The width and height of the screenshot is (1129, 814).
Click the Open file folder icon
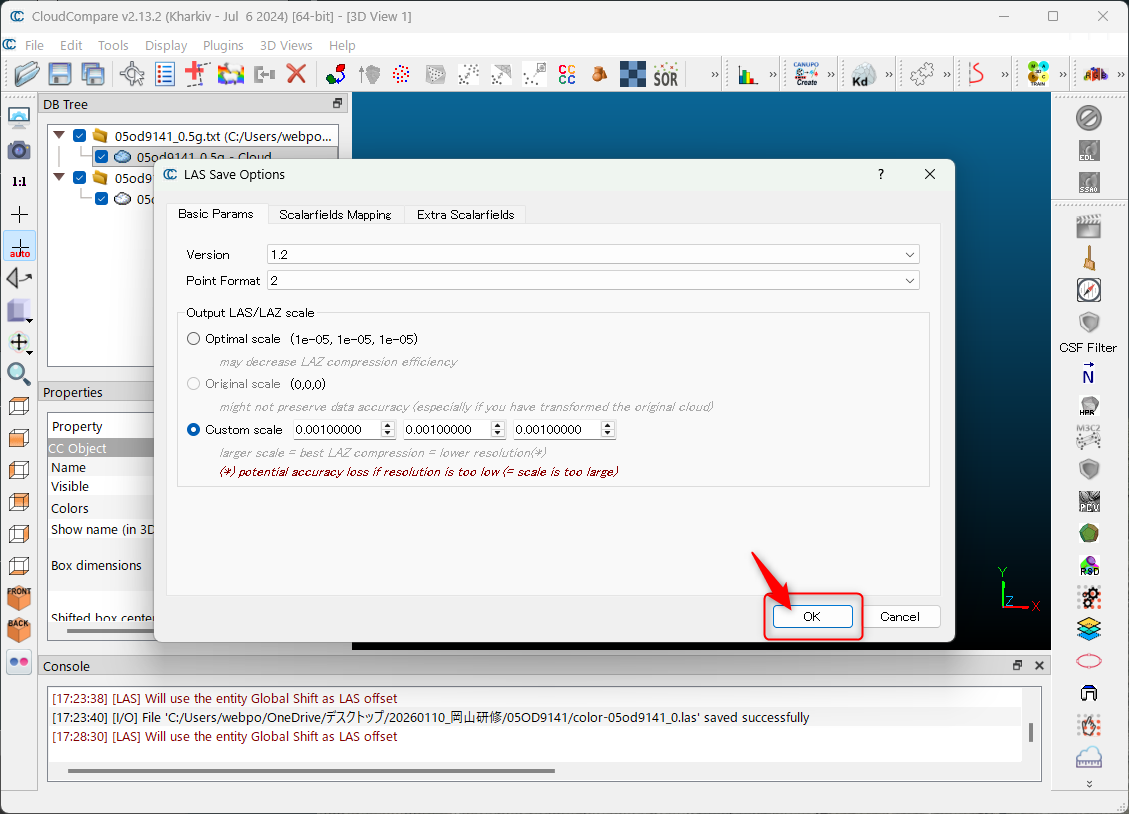(x=27, y=73)
